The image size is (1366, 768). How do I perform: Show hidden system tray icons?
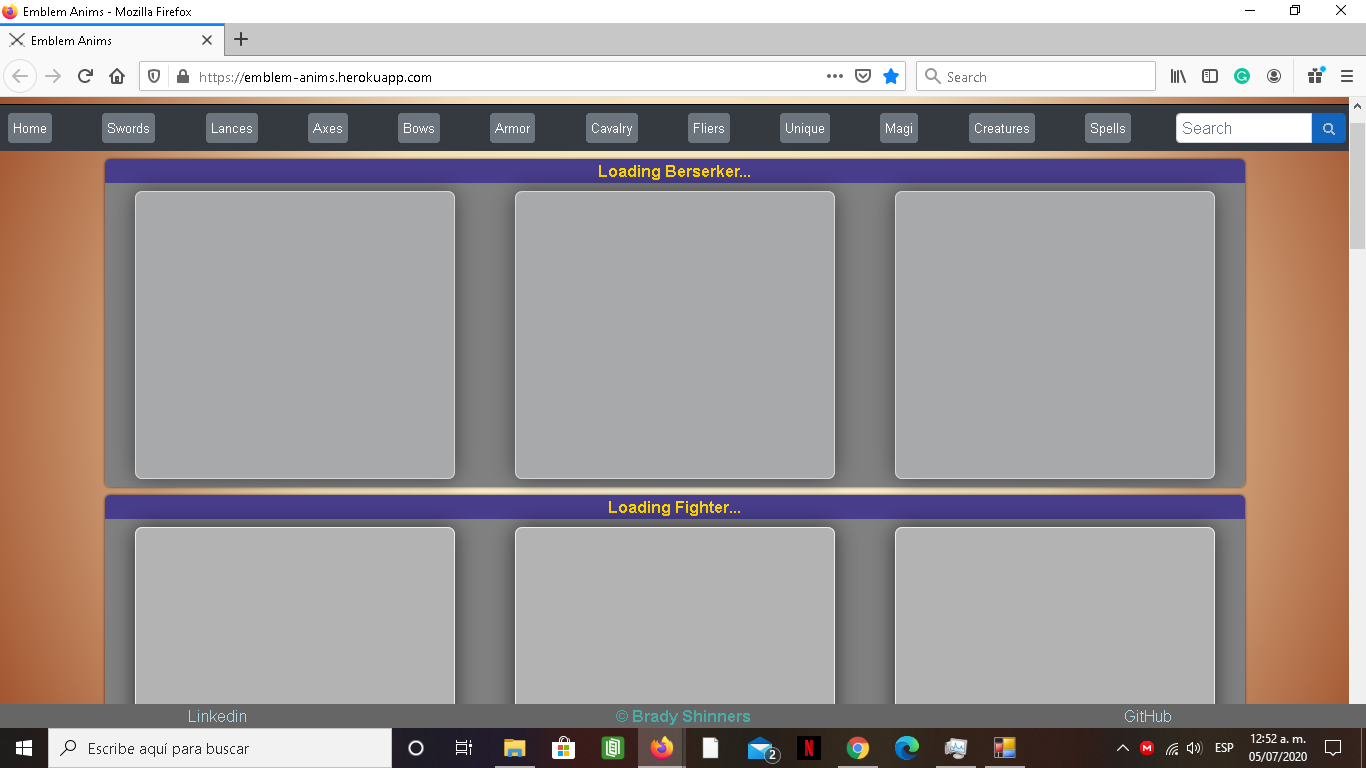point(1122,748)
